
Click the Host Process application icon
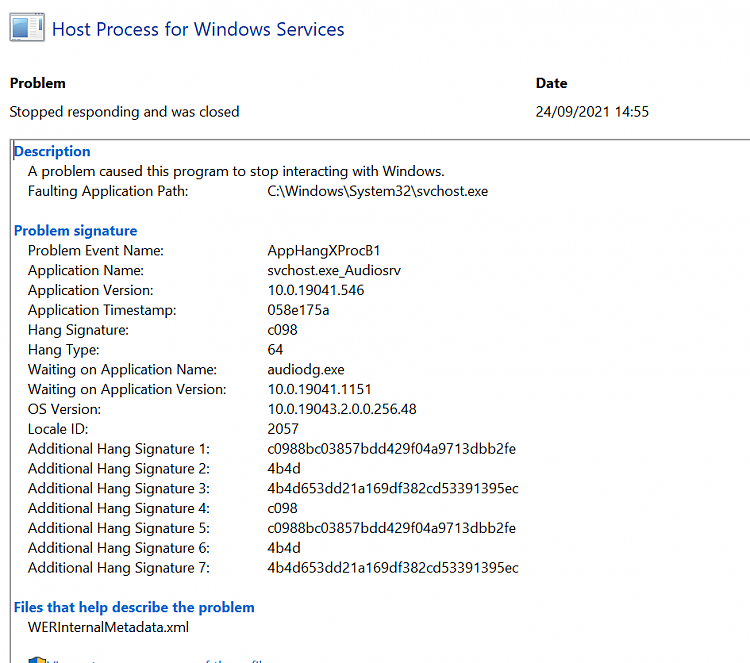27,27
